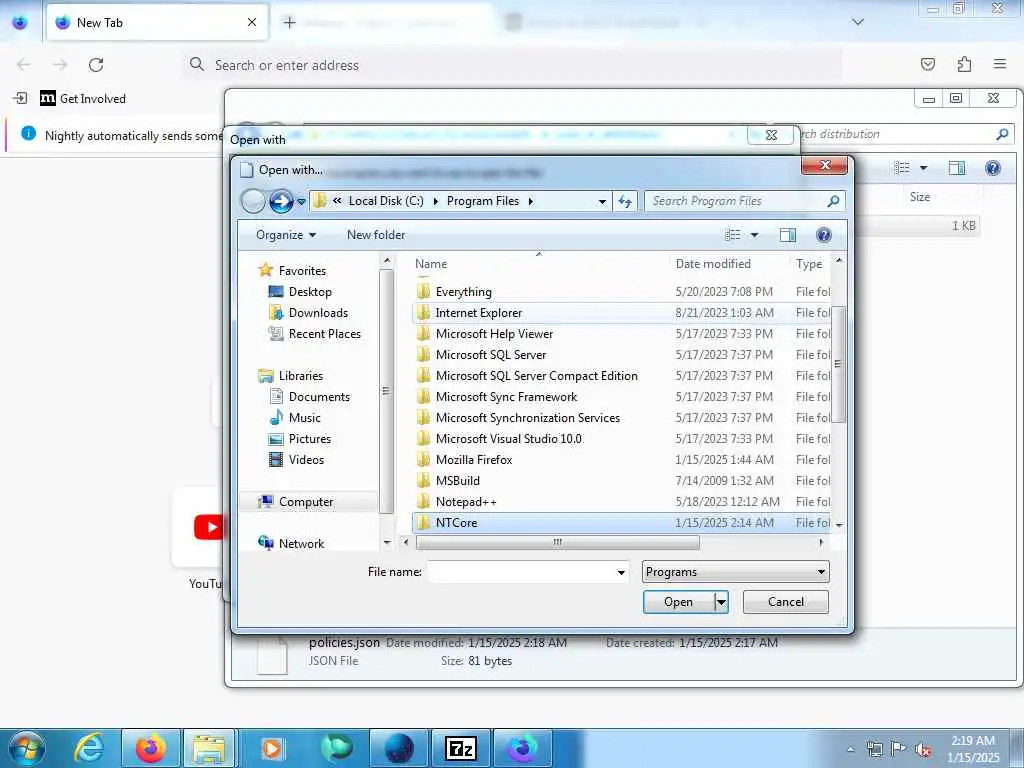Screen dimensions: 1024x768
Task: Open the NTCore folder in file list
Action: coord(456,522)
